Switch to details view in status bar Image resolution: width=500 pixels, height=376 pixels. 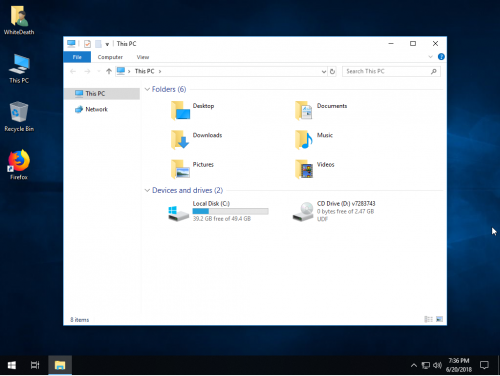point(428,319)
